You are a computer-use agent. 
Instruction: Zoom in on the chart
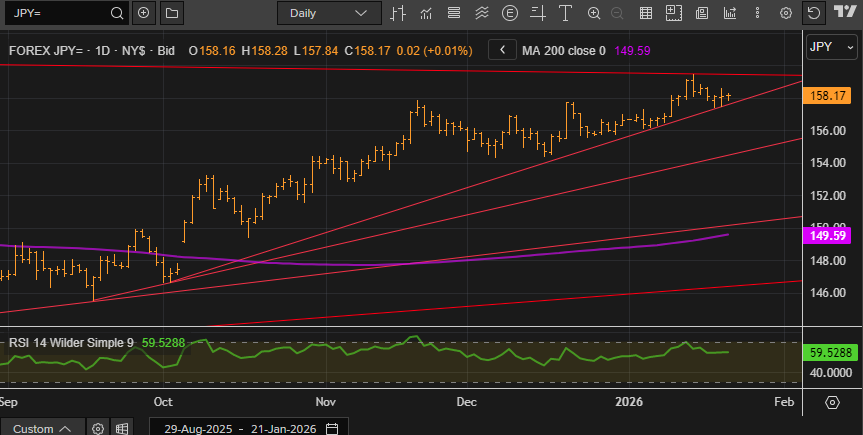point(594,13)
